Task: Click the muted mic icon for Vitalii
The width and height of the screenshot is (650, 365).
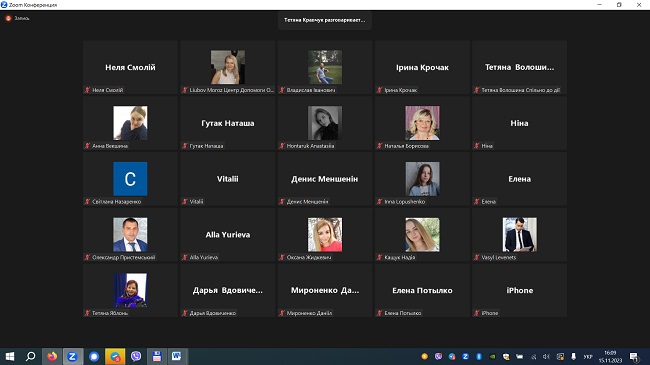Action: click(185, 202)
